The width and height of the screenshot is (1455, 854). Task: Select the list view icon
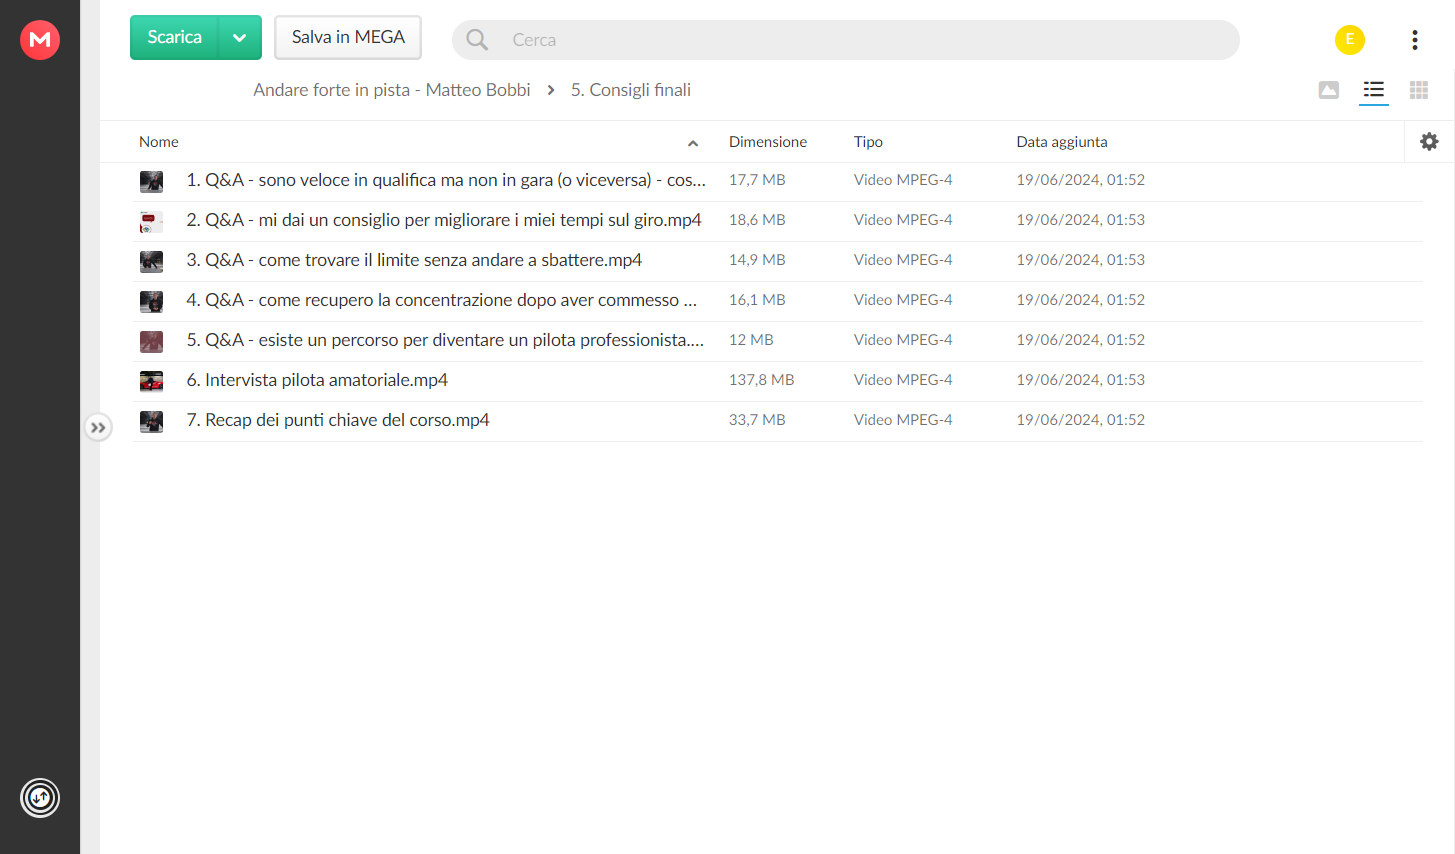(1374, 90)
